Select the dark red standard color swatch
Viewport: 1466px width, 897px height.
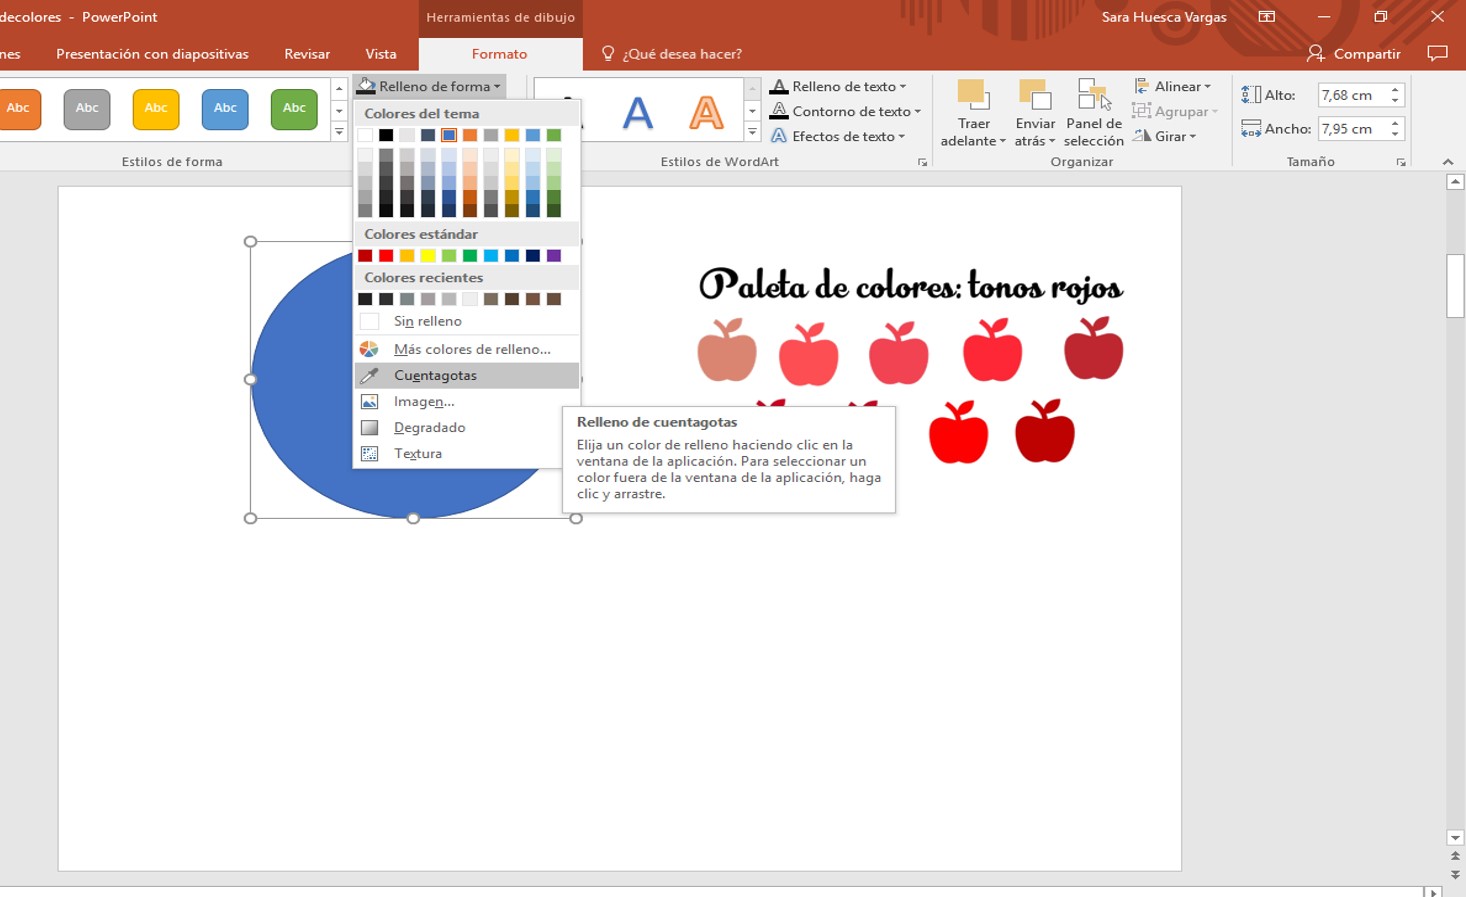coord(364,255)
